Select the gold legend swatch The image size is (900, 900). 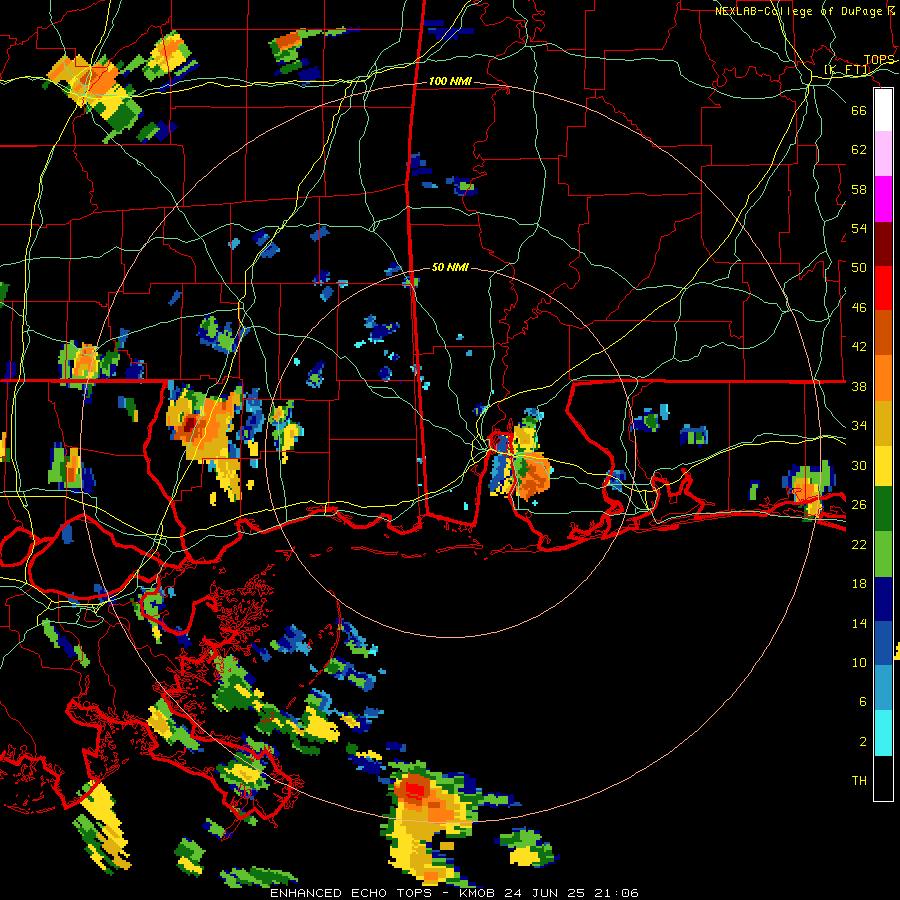coord(883,423)
